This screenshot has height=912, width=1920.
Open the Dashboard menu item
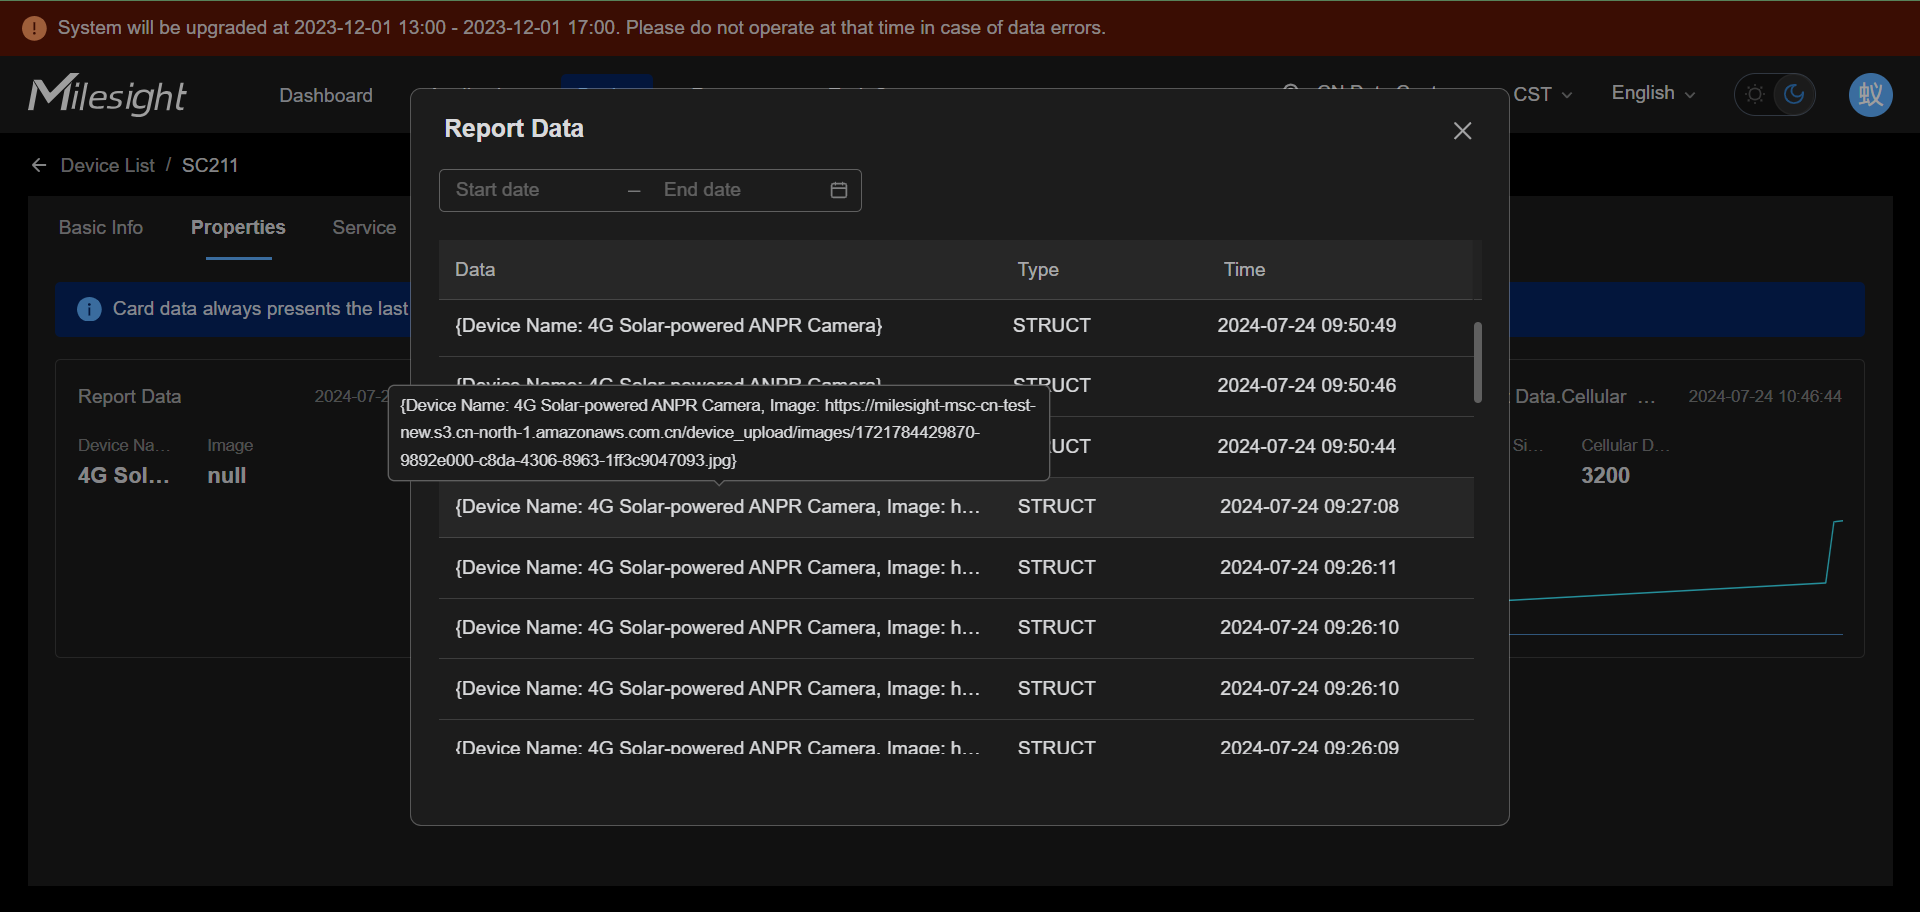click(x=326, y=95)
